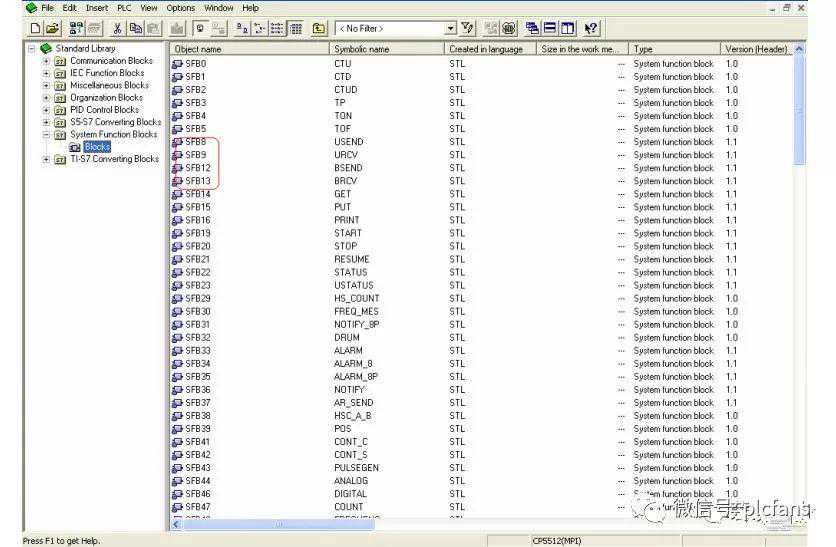Viewport: 836px width, 547px height.
Task: Select the SFB14 GET block row
Action: (x=198, y=194)
